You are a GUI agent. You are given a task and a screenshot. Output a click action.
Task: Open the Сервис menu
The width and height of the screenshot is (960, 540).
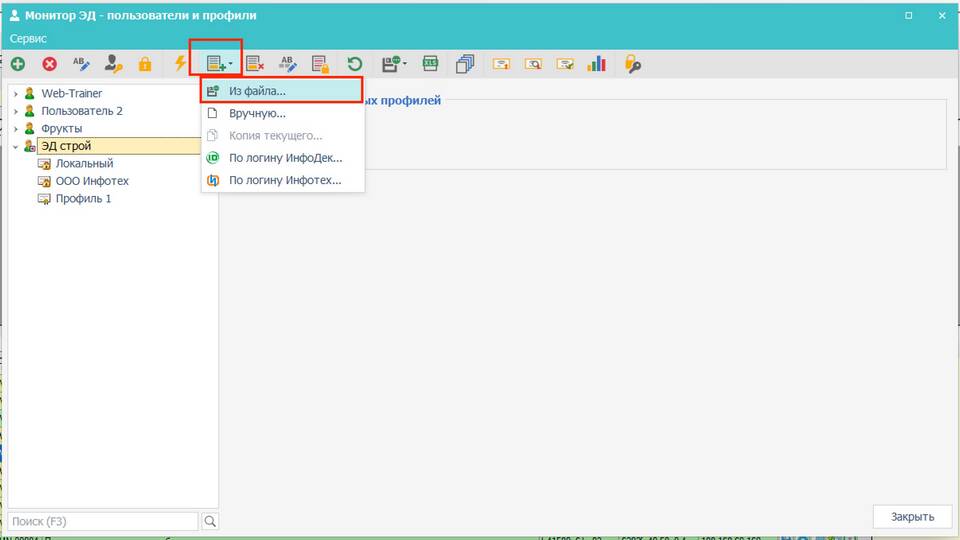(x=29, y=38)
